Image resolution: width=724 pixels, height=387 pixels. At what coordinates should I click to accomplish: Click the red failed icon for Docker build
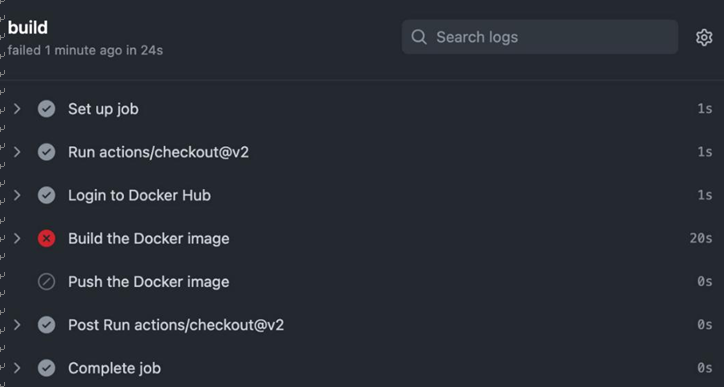[x=46, y=238]
